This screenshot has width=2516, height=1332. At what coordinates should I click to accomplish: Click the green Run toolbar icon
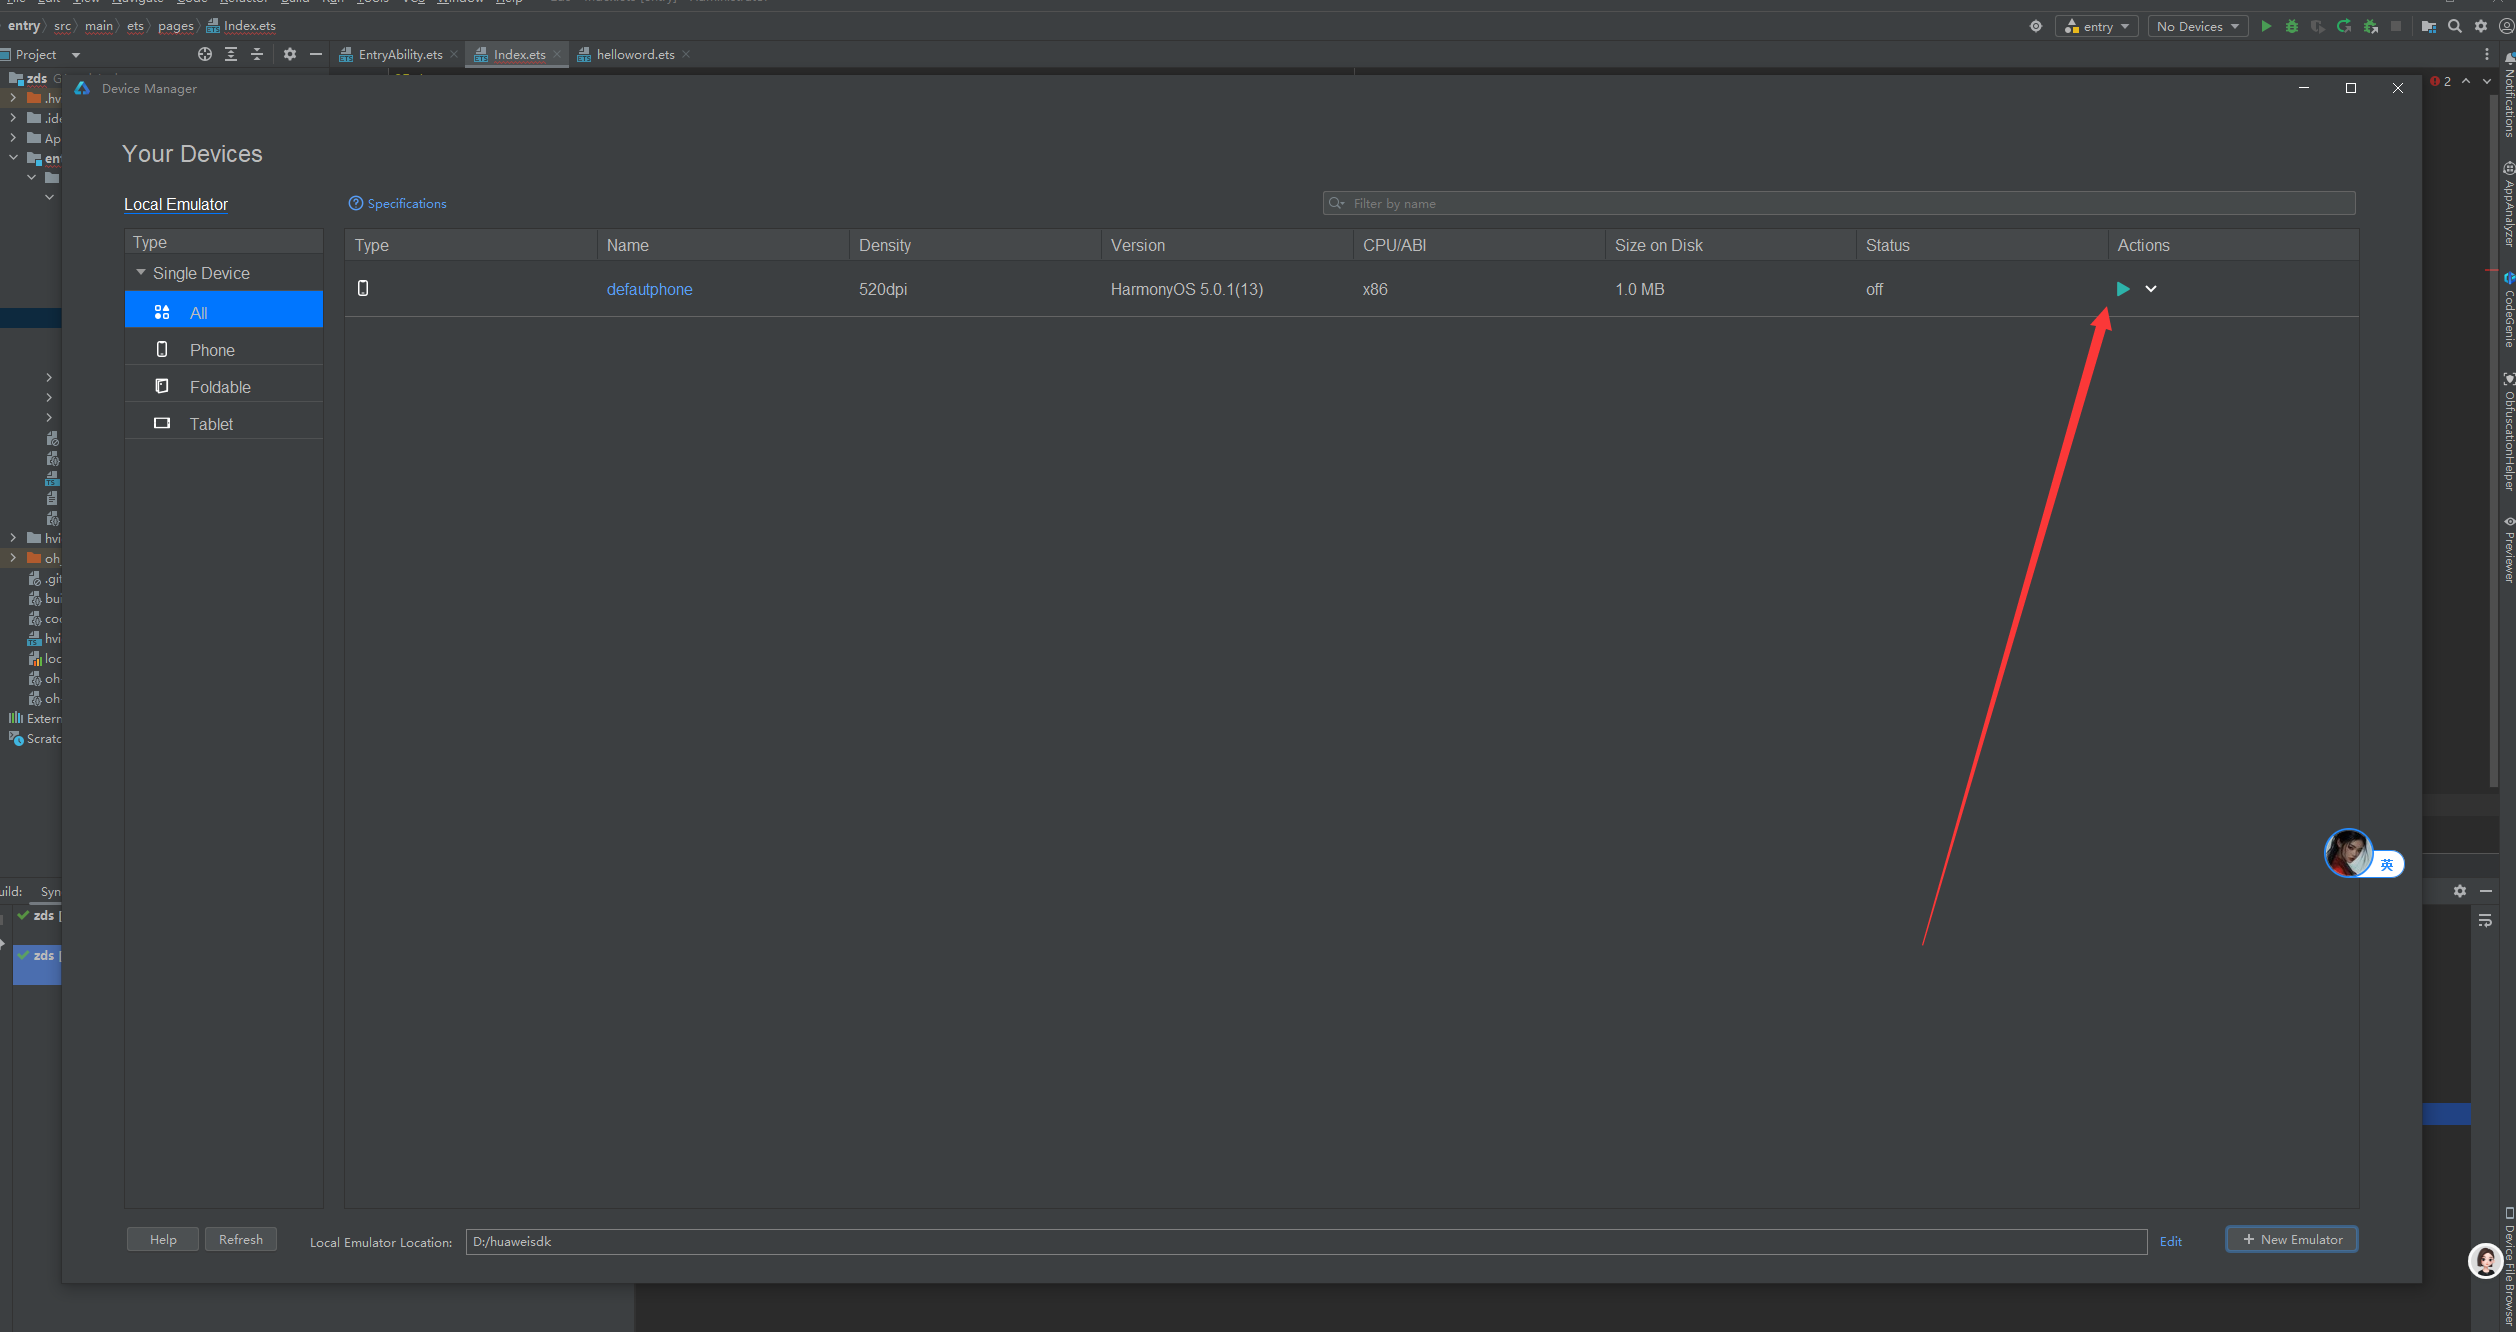tap(2266, 26)
